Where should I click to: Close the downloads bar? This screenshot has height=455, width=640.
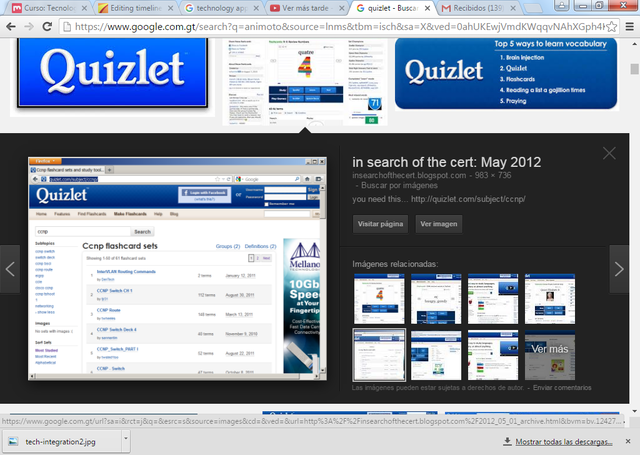(628, 441)
